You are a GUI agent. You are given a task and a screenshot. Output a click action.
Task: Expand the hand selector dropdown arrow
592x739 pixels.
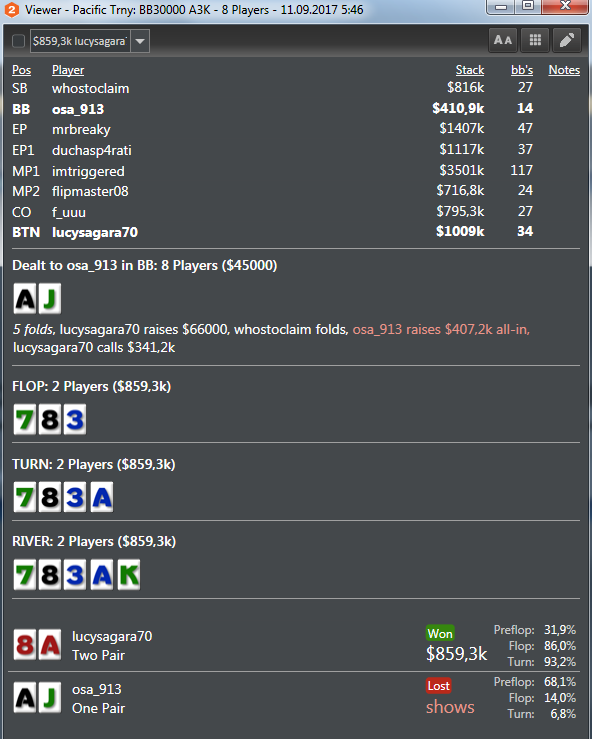click(x=140, y=41)
